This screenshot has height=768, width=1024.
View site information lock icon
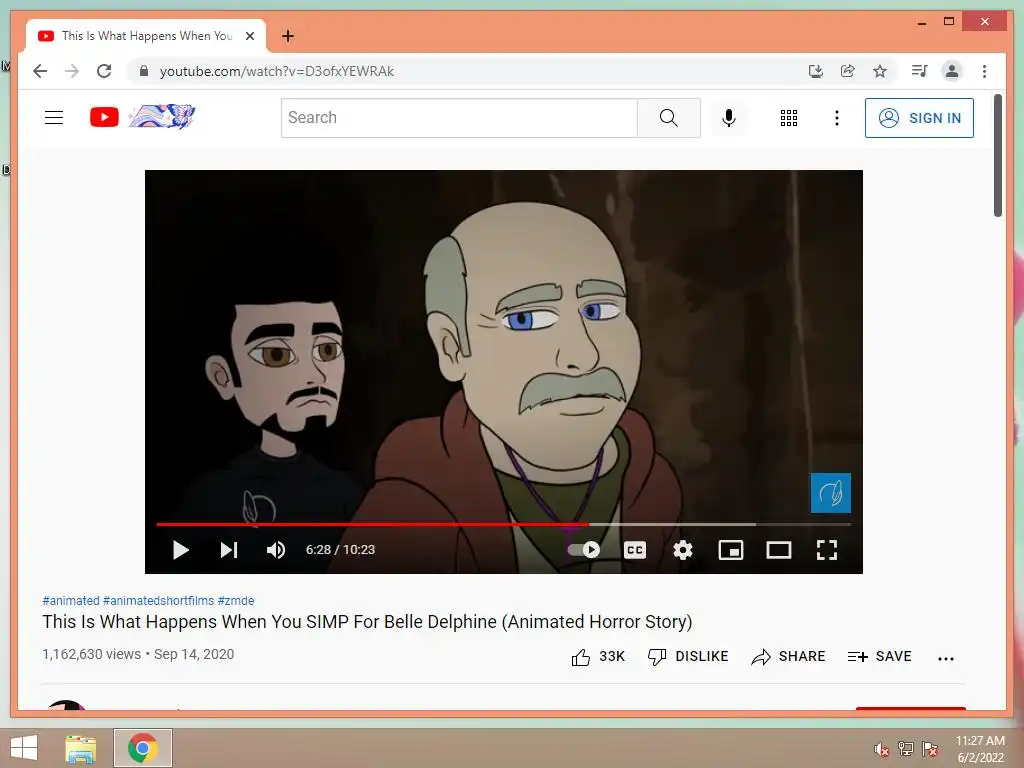click(x=144, y=71)
